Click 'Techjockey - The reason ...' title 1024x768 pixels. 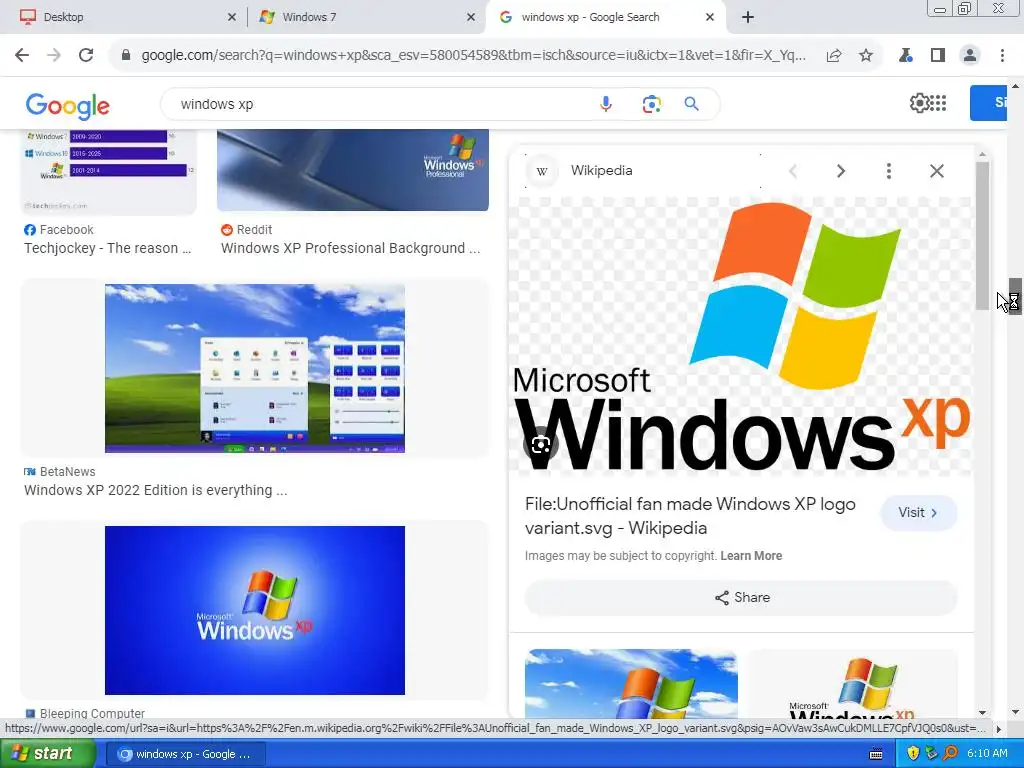[x=108, y=248]
